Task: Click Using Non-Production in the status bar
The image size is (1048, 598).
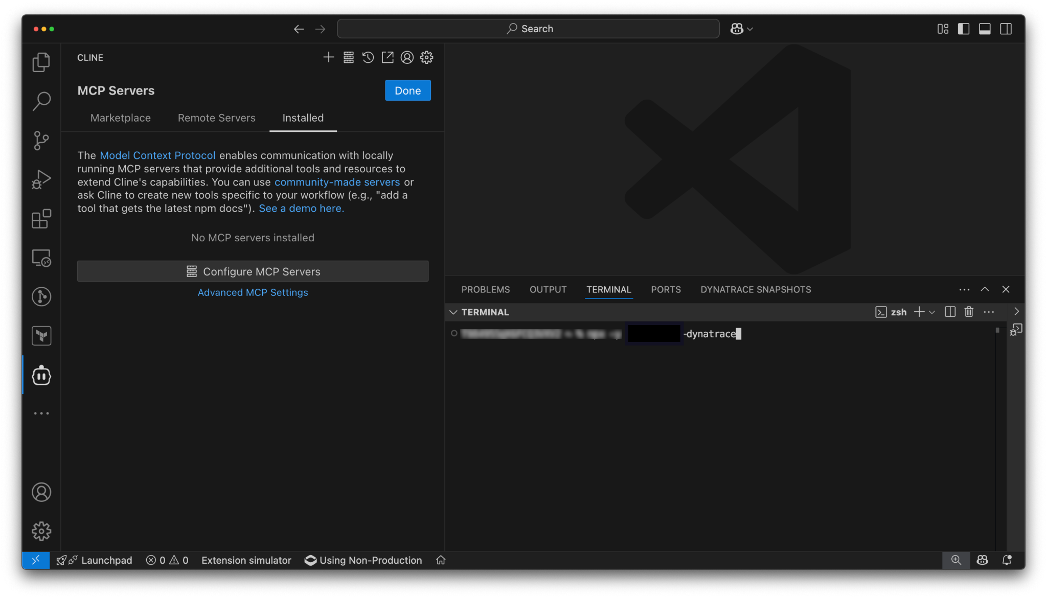Action: click(363, 560)
